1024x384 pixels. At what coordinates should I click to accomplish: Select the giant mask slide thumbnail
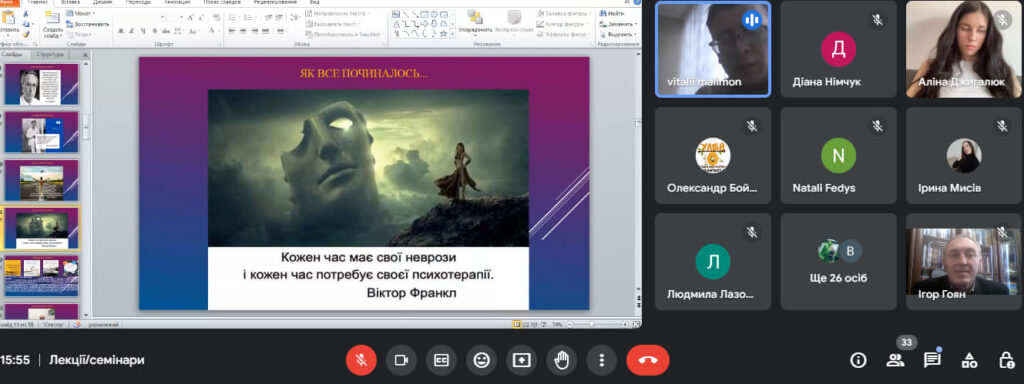[x=42, y=229]
